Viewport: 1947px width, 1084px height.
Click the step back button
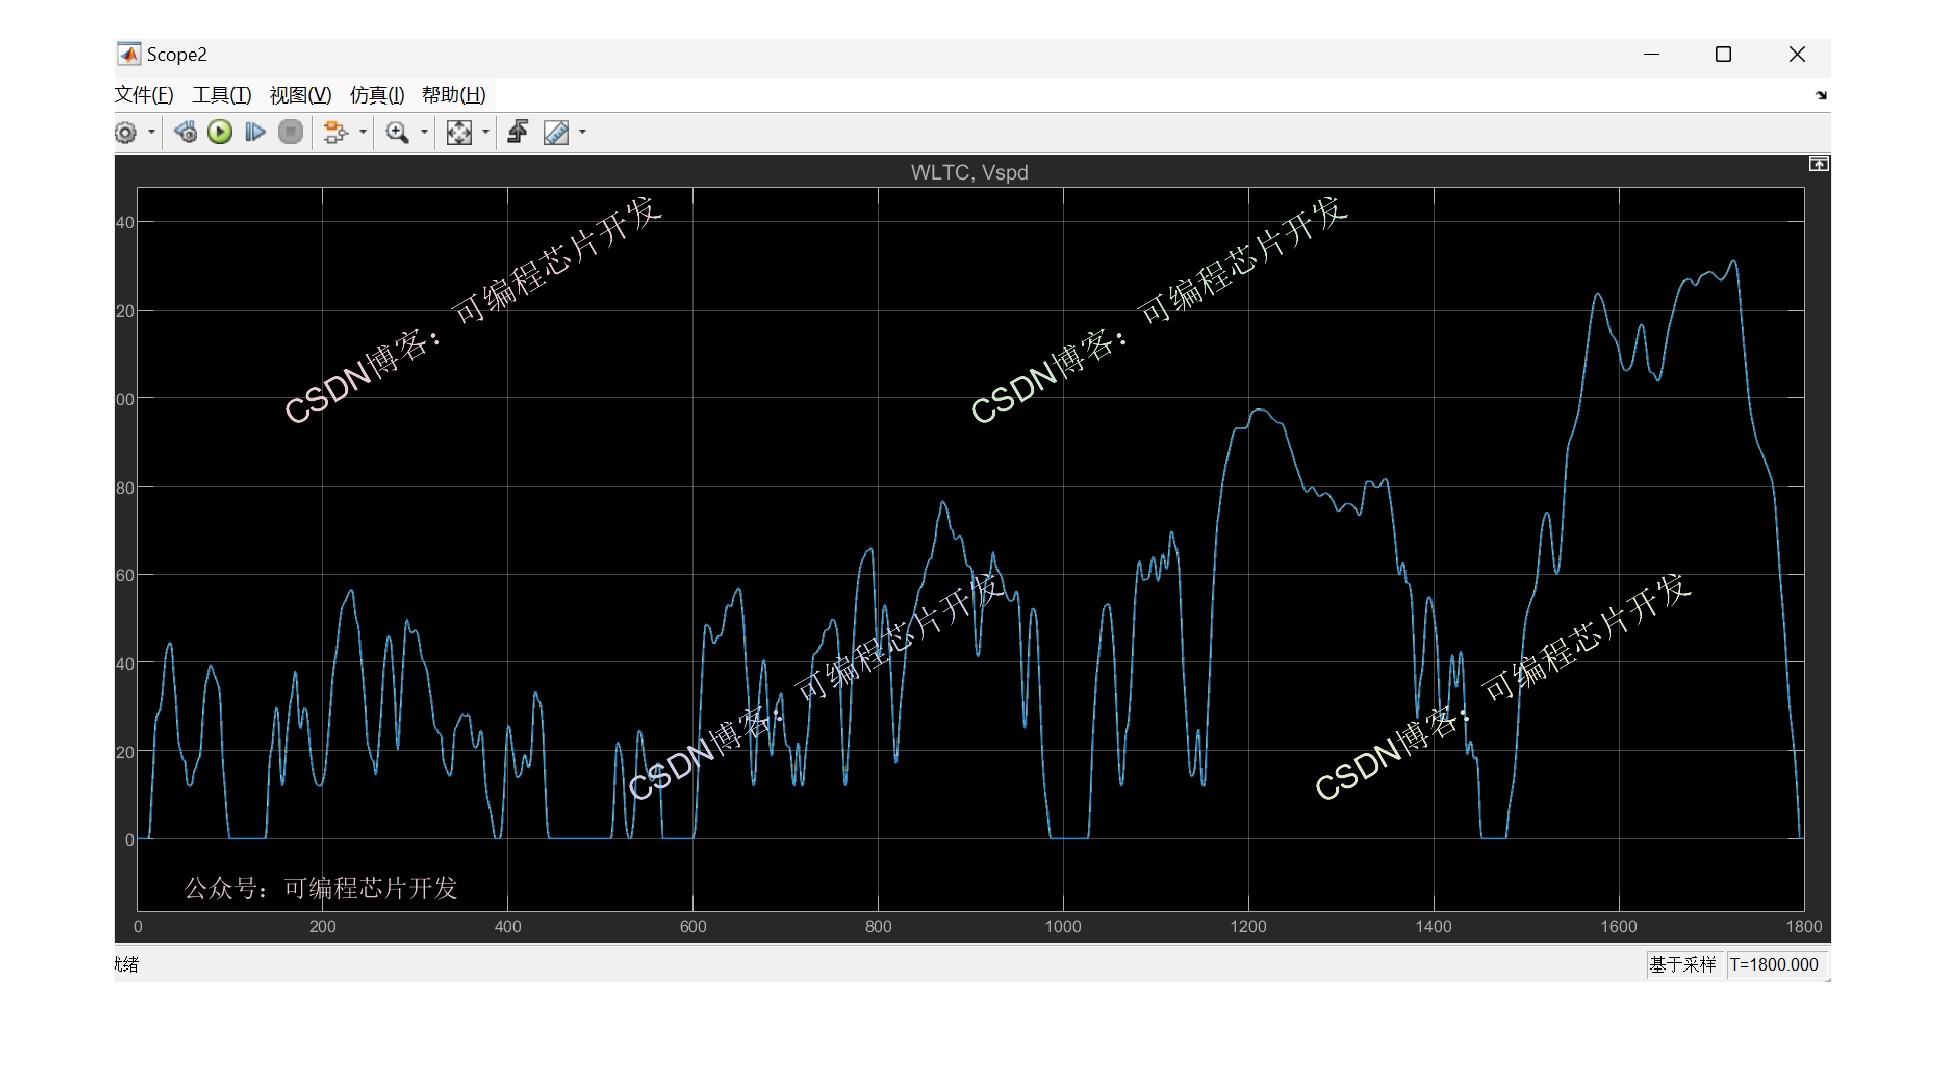(185, 132)
